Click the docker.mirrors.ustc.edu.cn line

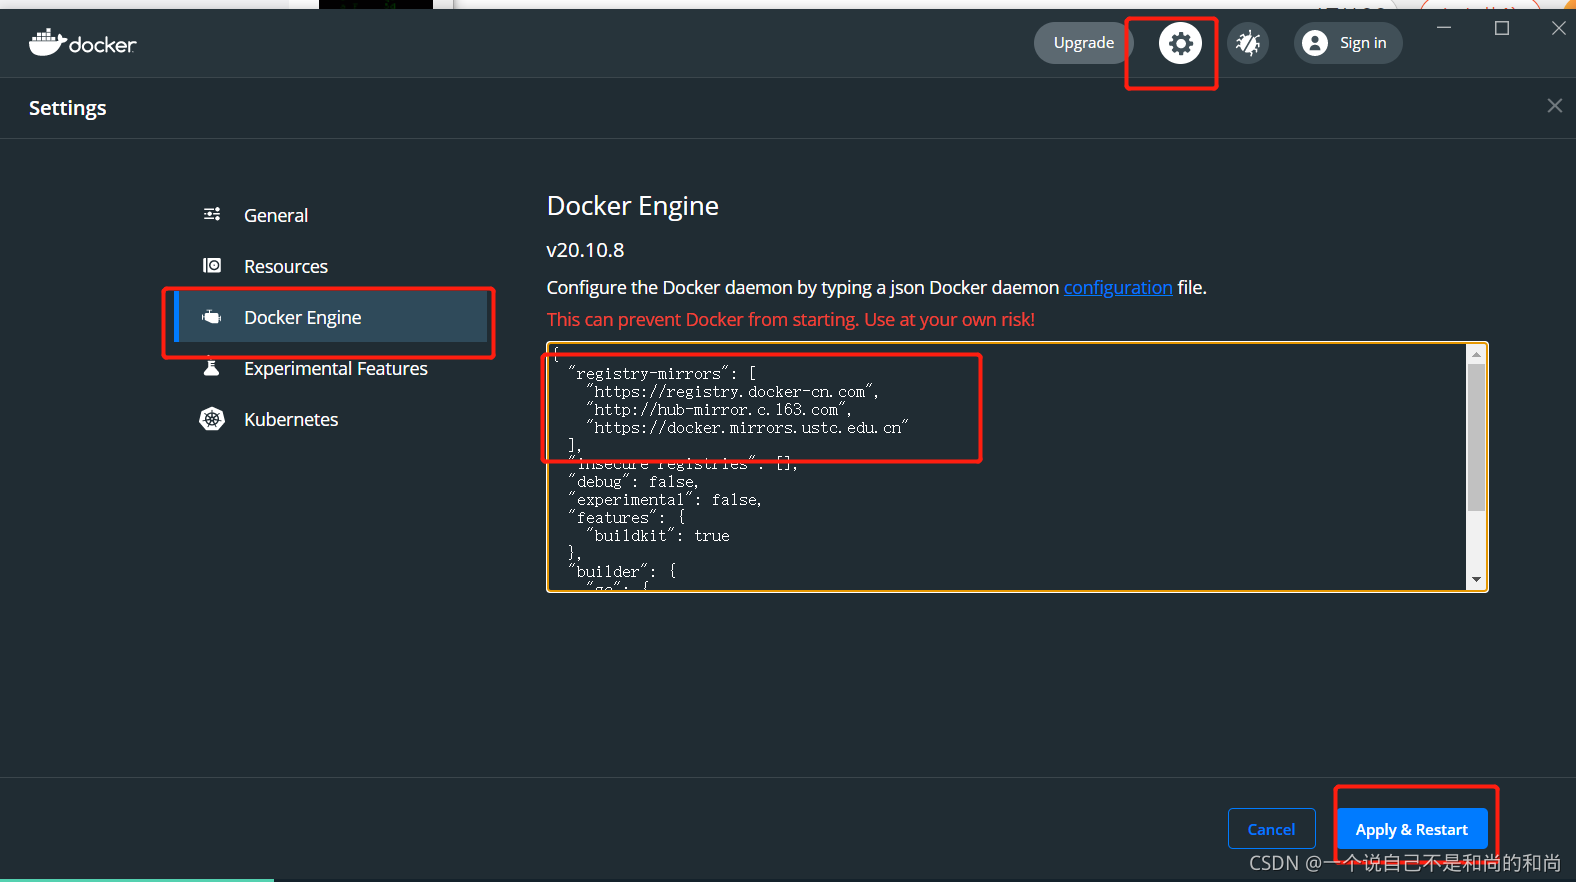[x=746, y=428]
